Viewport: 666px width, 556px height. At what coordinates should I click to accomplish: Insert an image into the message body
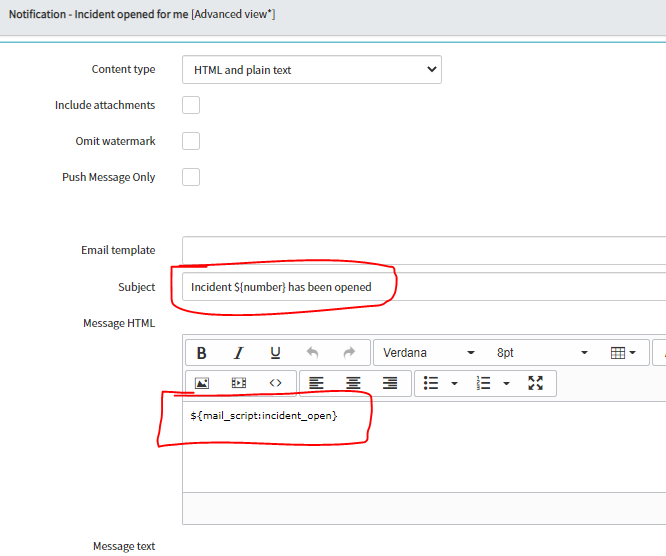tap(202, 383)
